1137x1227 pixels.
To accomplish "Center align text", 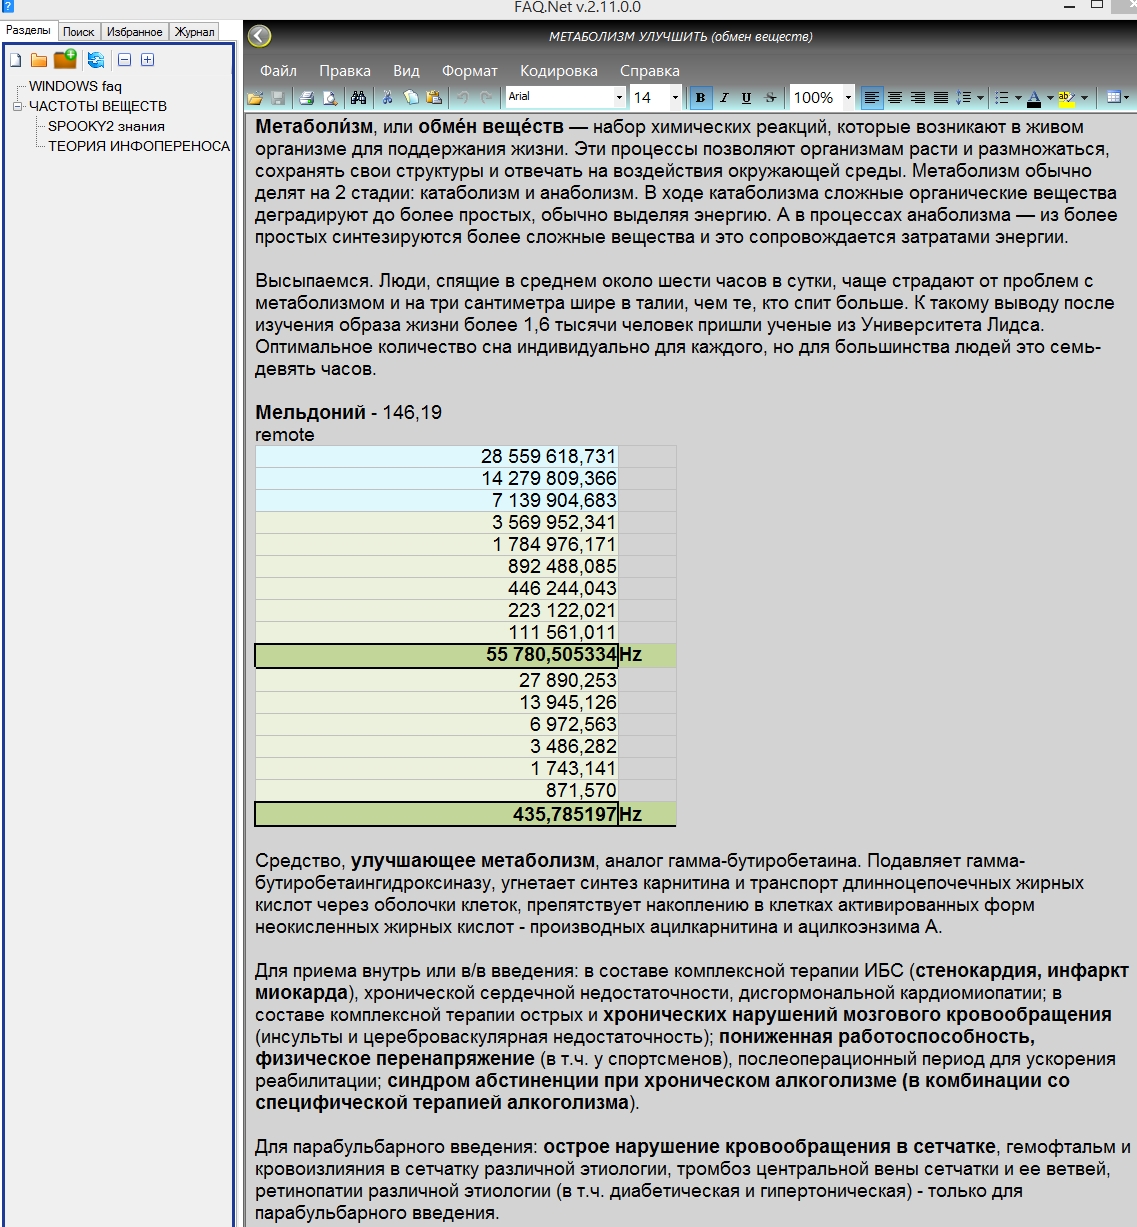I will click(895, 98).
